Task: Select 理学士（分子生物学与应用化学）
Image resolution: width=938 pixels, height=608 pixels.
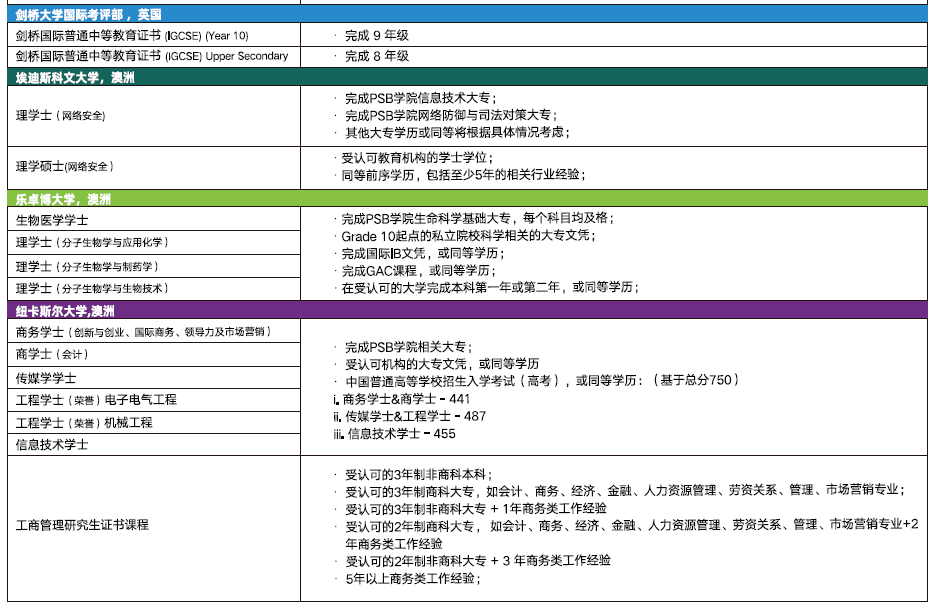Action: click(x=154, y=242)
